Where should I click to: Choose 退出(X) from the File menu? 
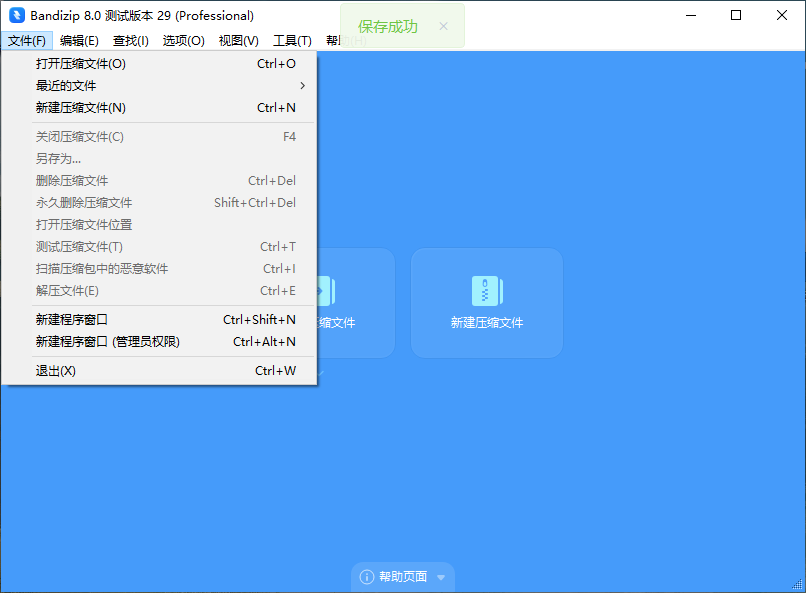click(159, 371)
